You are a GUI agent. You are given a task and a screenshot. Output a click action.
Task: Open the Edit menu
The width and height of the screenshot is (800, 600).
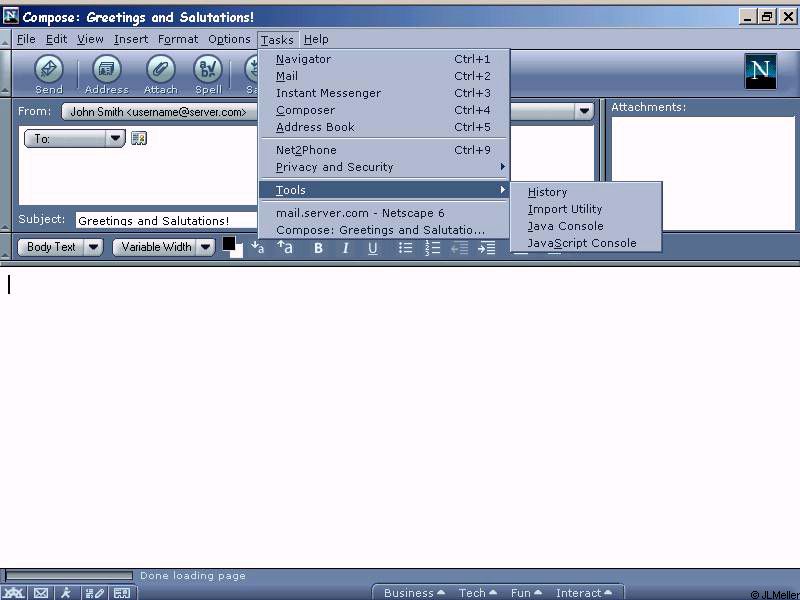57,39
